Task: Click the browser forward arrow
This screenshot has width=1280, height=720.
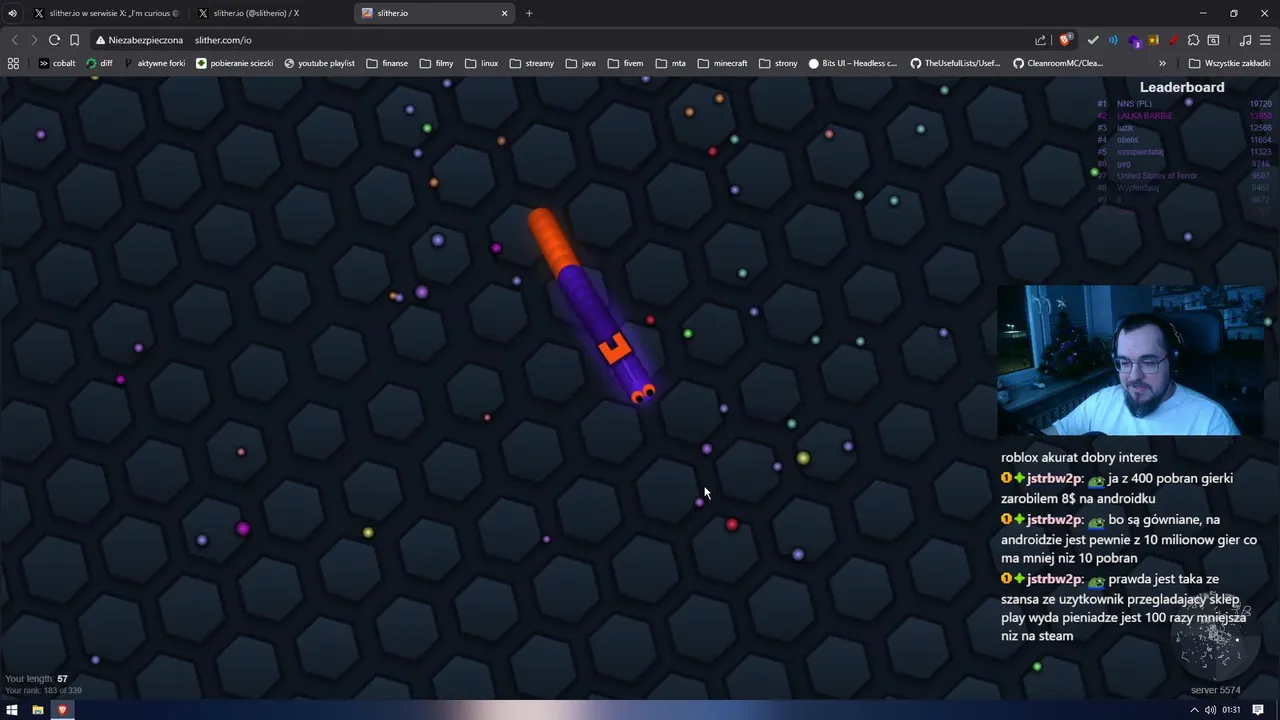Action: point(34,40)
